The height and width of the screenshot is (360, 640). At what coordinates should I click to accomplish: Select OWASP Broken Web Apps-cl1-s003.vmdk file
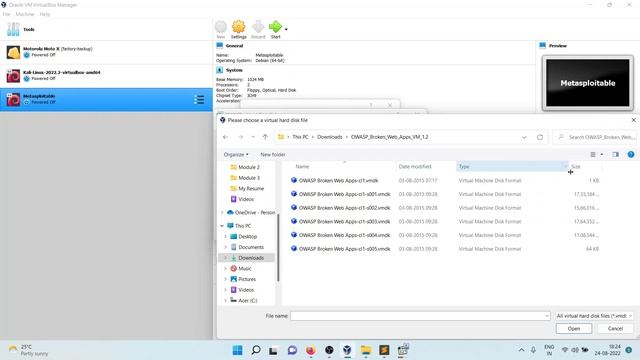point(344,222)
